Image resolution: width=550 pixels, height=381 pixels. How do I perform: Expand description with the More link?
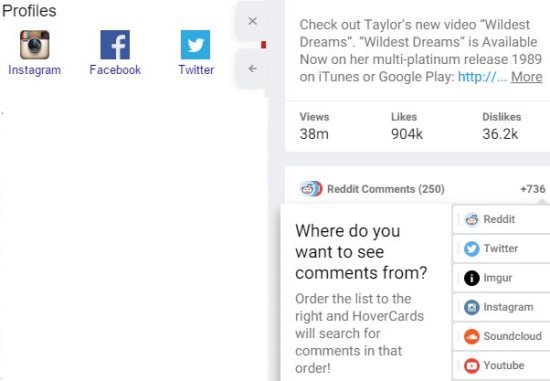tap(526, 76)
